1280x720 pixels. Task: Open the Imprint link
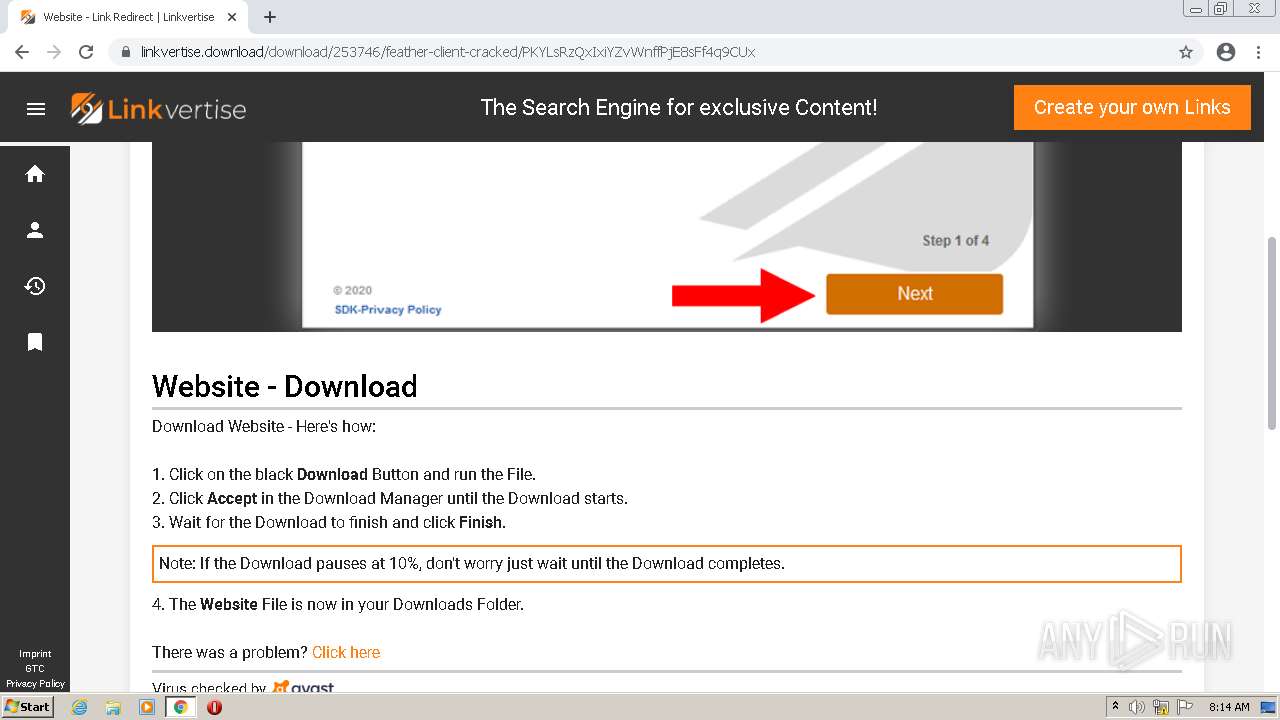click(35, 654)
